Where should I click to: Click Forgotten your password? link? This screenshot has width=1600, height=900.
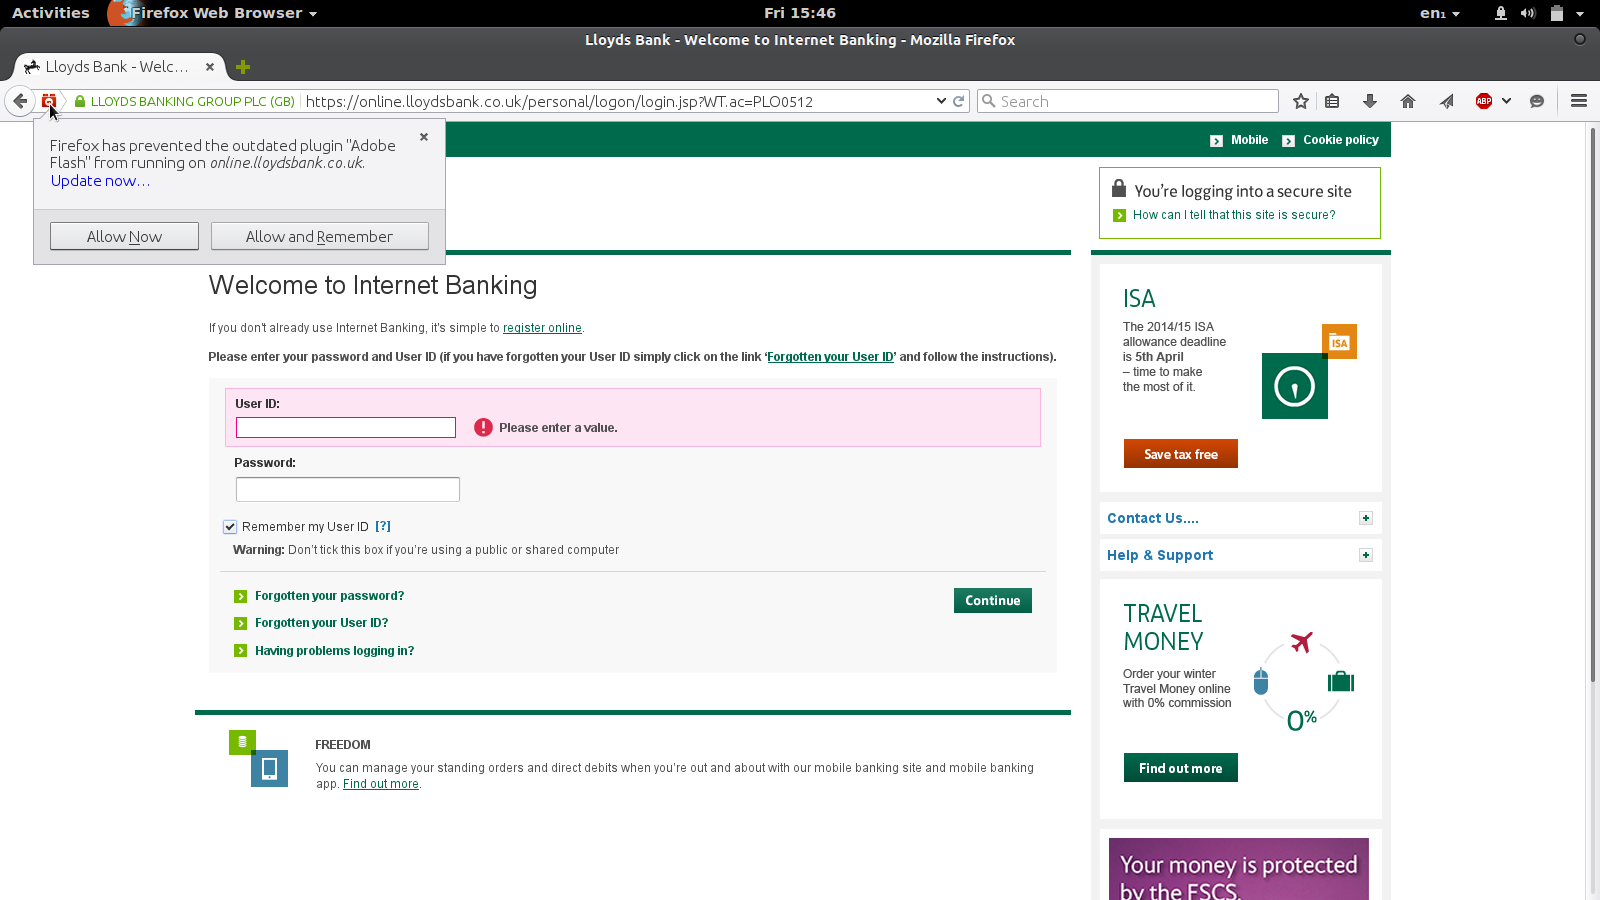(x=329, y=596)
